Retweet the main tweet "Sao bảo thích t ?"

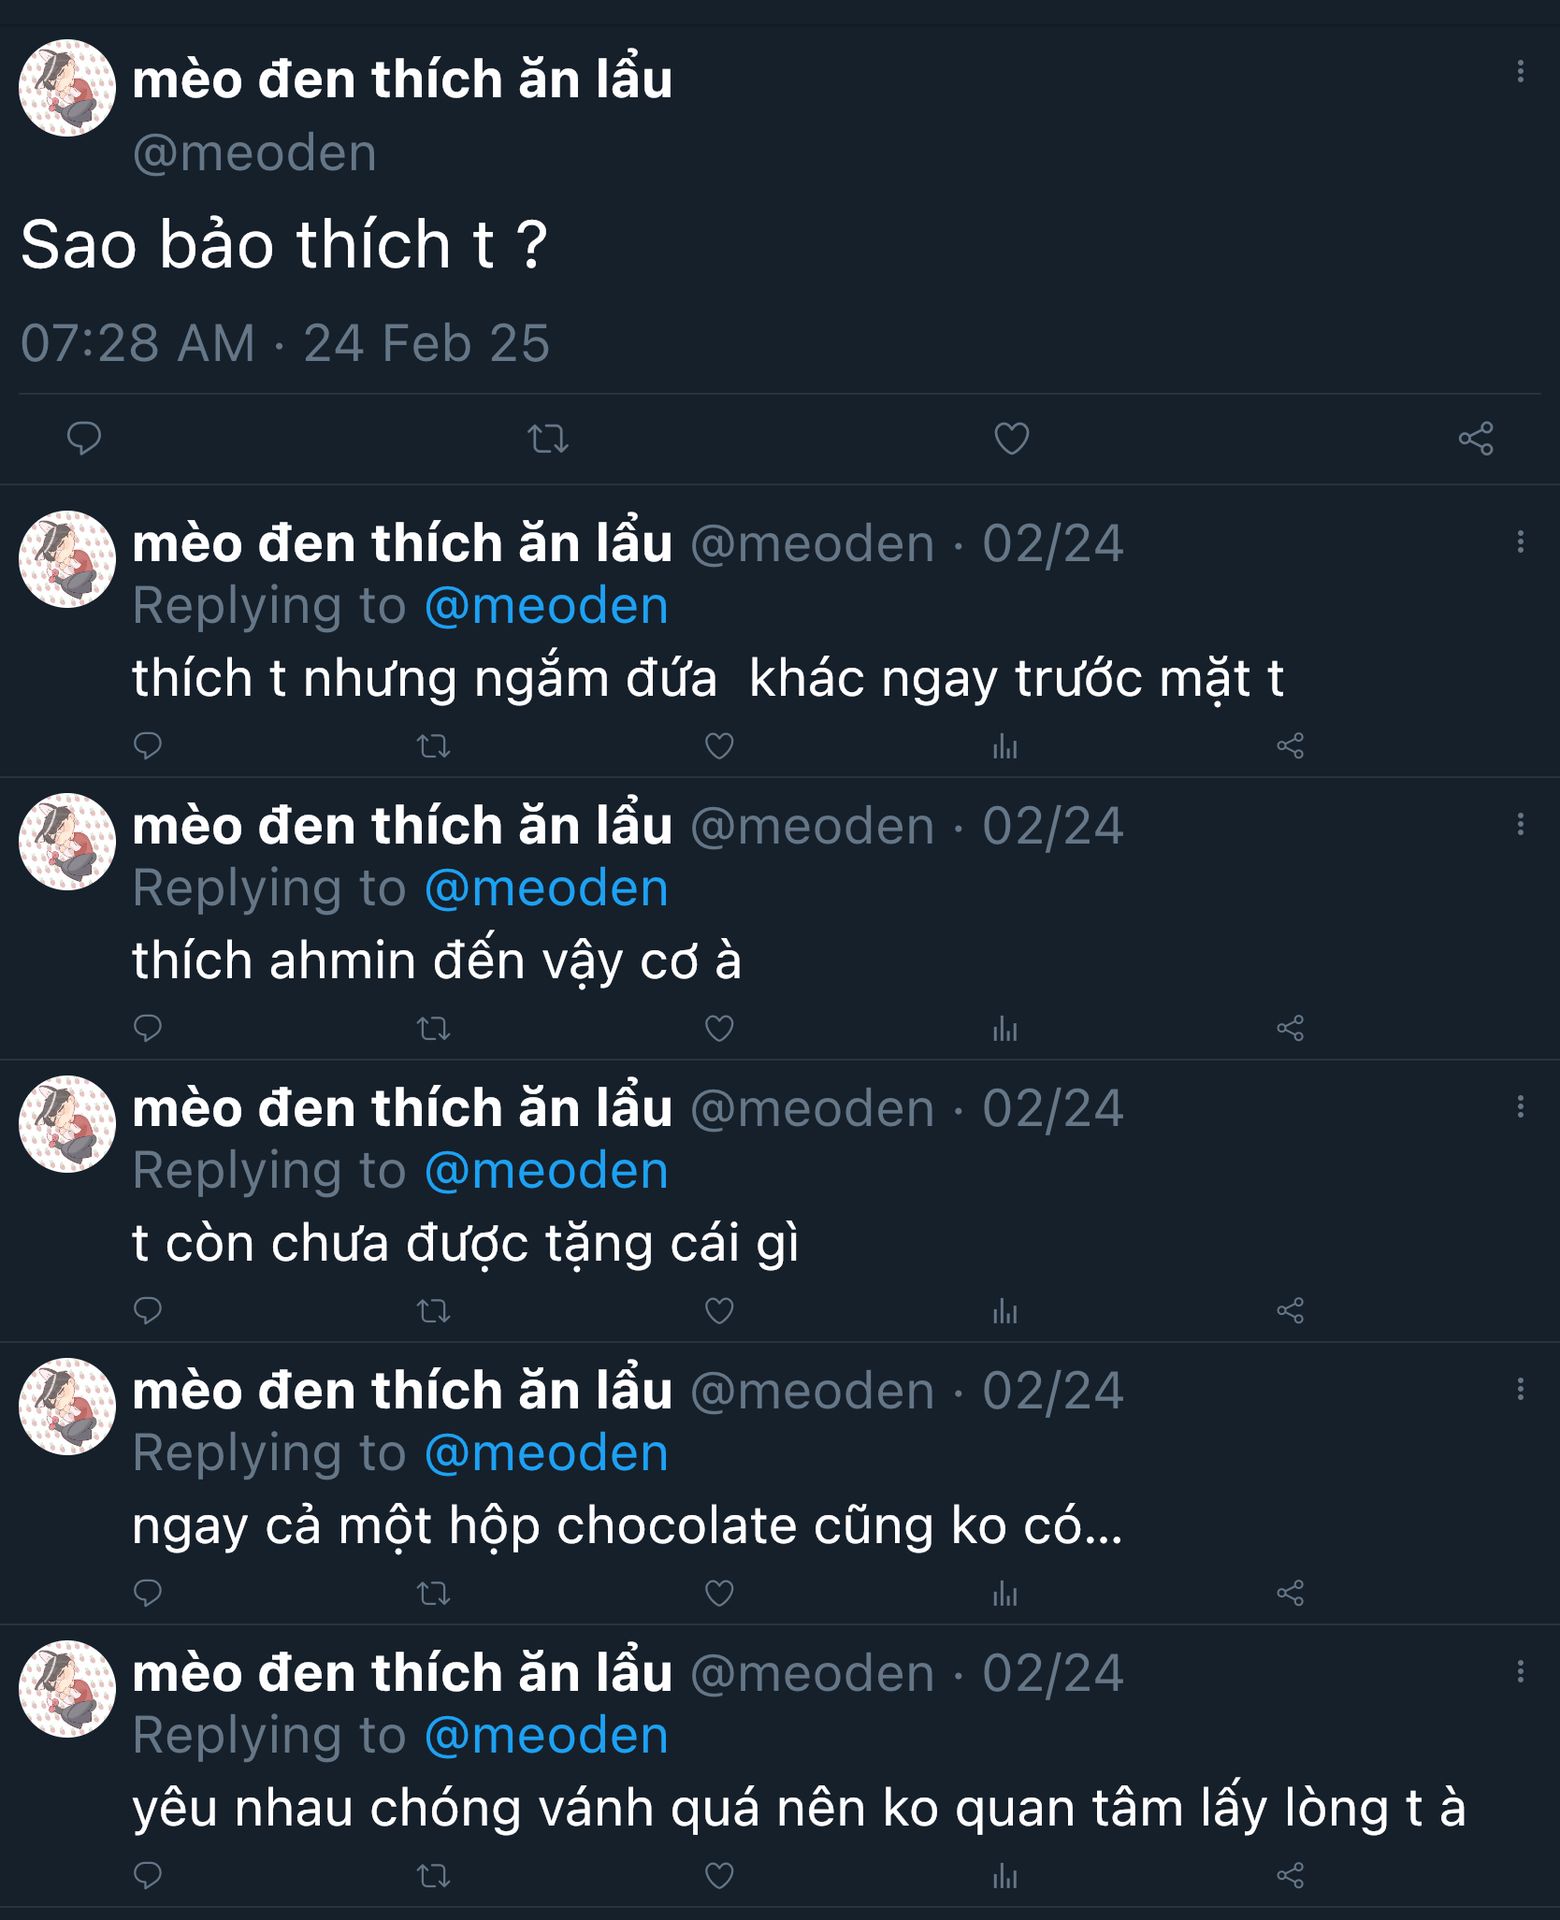click(548, 438)
